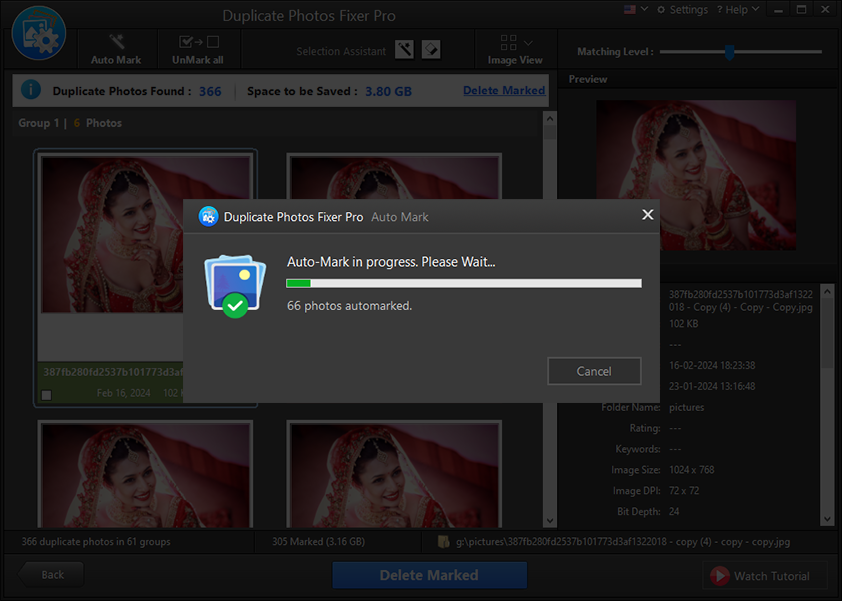
Task: Click the Watch Tutorial button
Action: point(765,576)
